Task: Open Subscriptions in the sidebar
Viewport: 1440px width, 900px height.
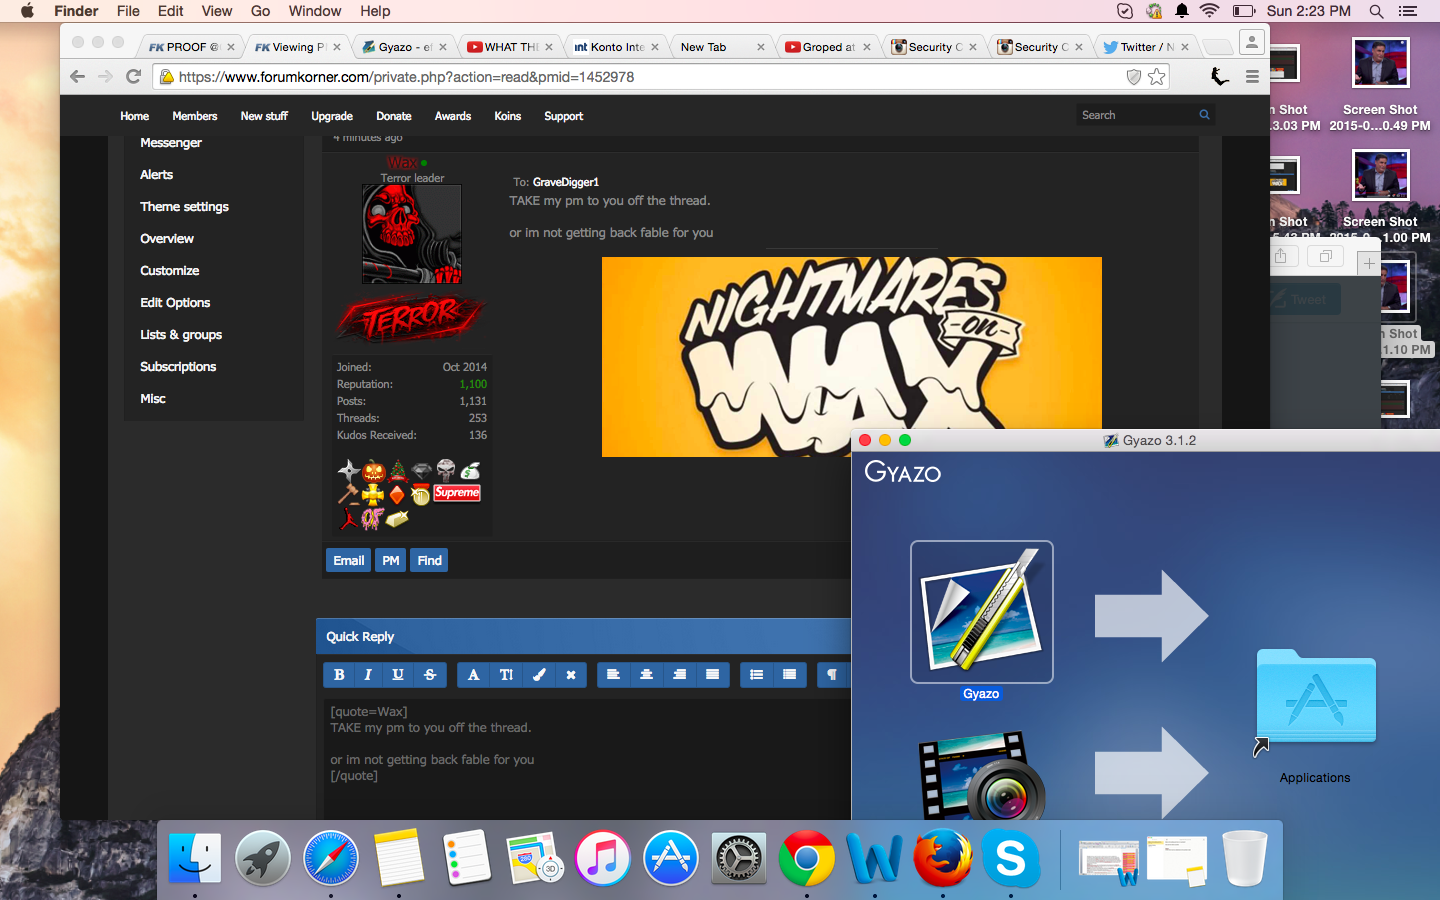Action: click(x=178, y=367)
